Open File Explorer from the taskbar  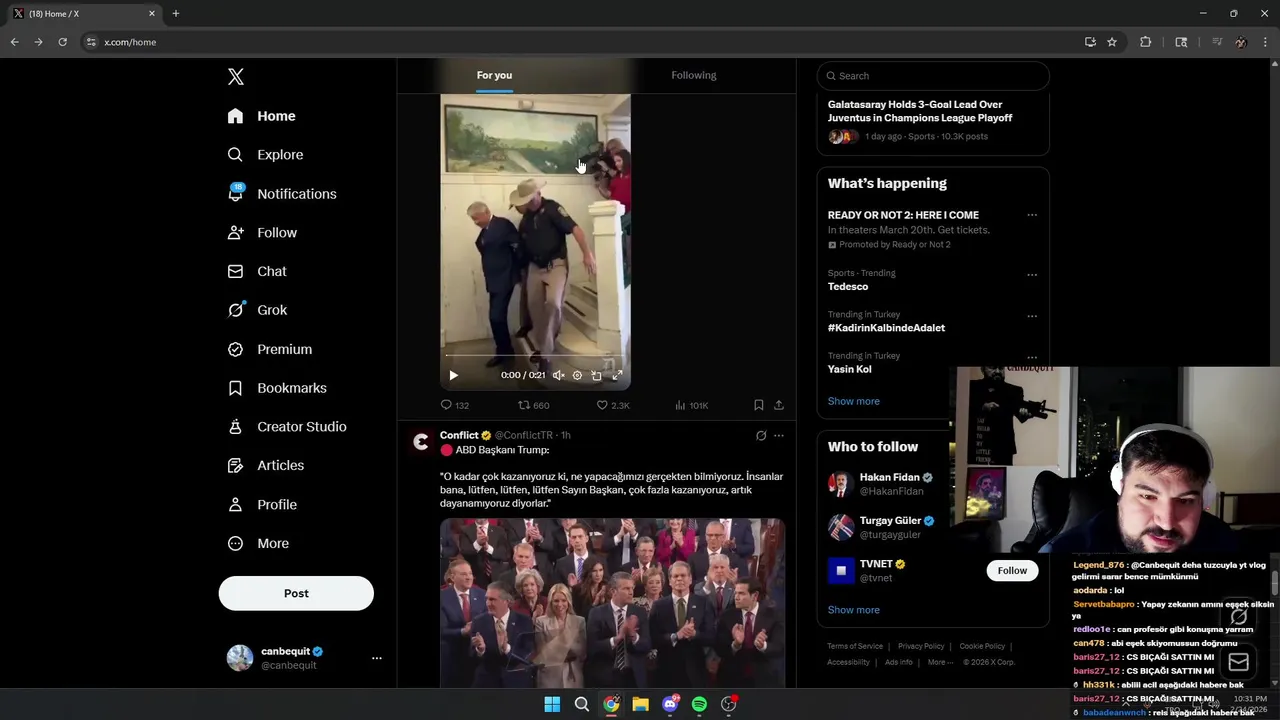(x=640, y=704)
